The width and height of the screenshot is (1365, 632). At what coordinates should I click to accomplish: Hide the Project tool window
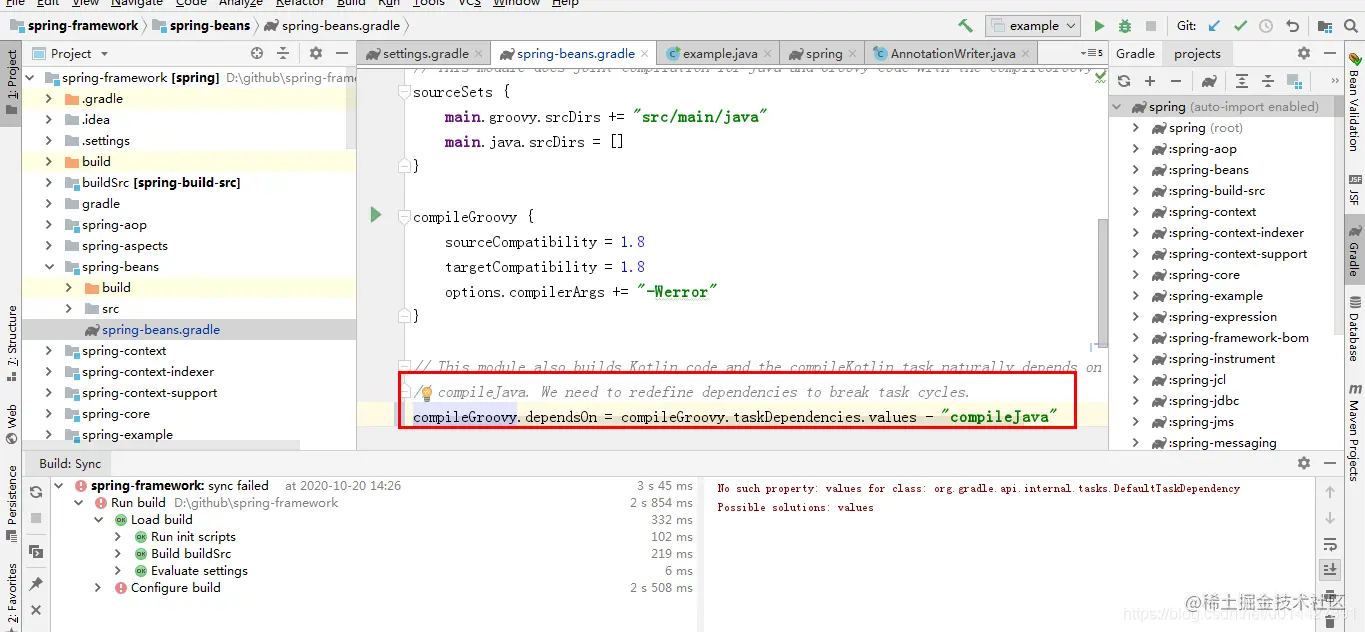342,53
